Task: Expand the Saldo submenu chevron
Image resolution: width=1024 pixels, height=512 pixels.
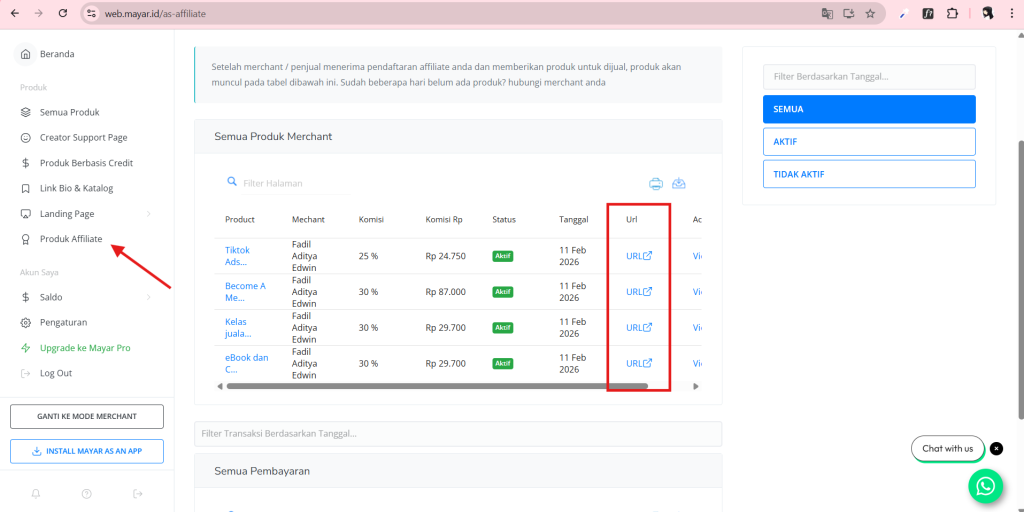Action: (x=149, y=297)
